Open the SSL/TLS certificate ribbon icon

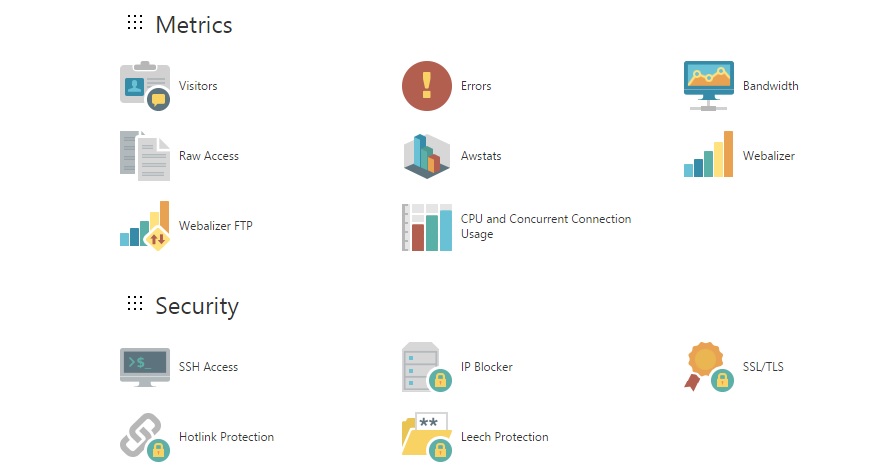click(x=709, y=367)
